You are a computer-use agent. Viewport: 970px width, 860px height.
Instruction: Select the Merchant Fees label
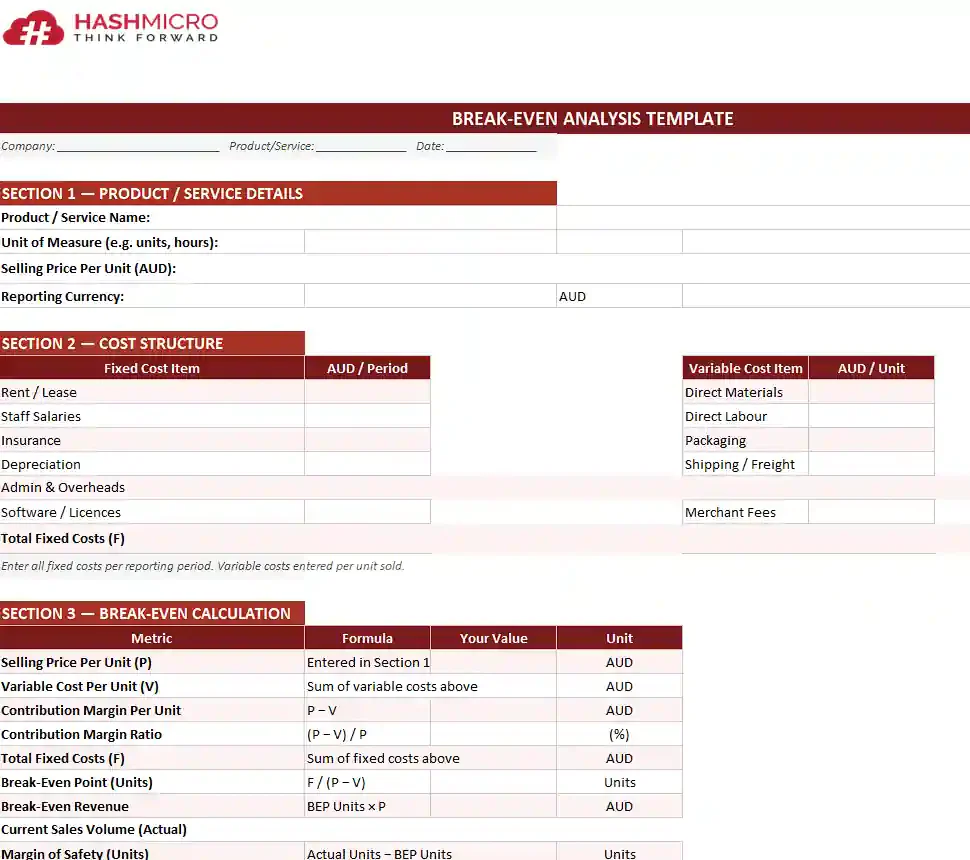click(x=730, y=512)
